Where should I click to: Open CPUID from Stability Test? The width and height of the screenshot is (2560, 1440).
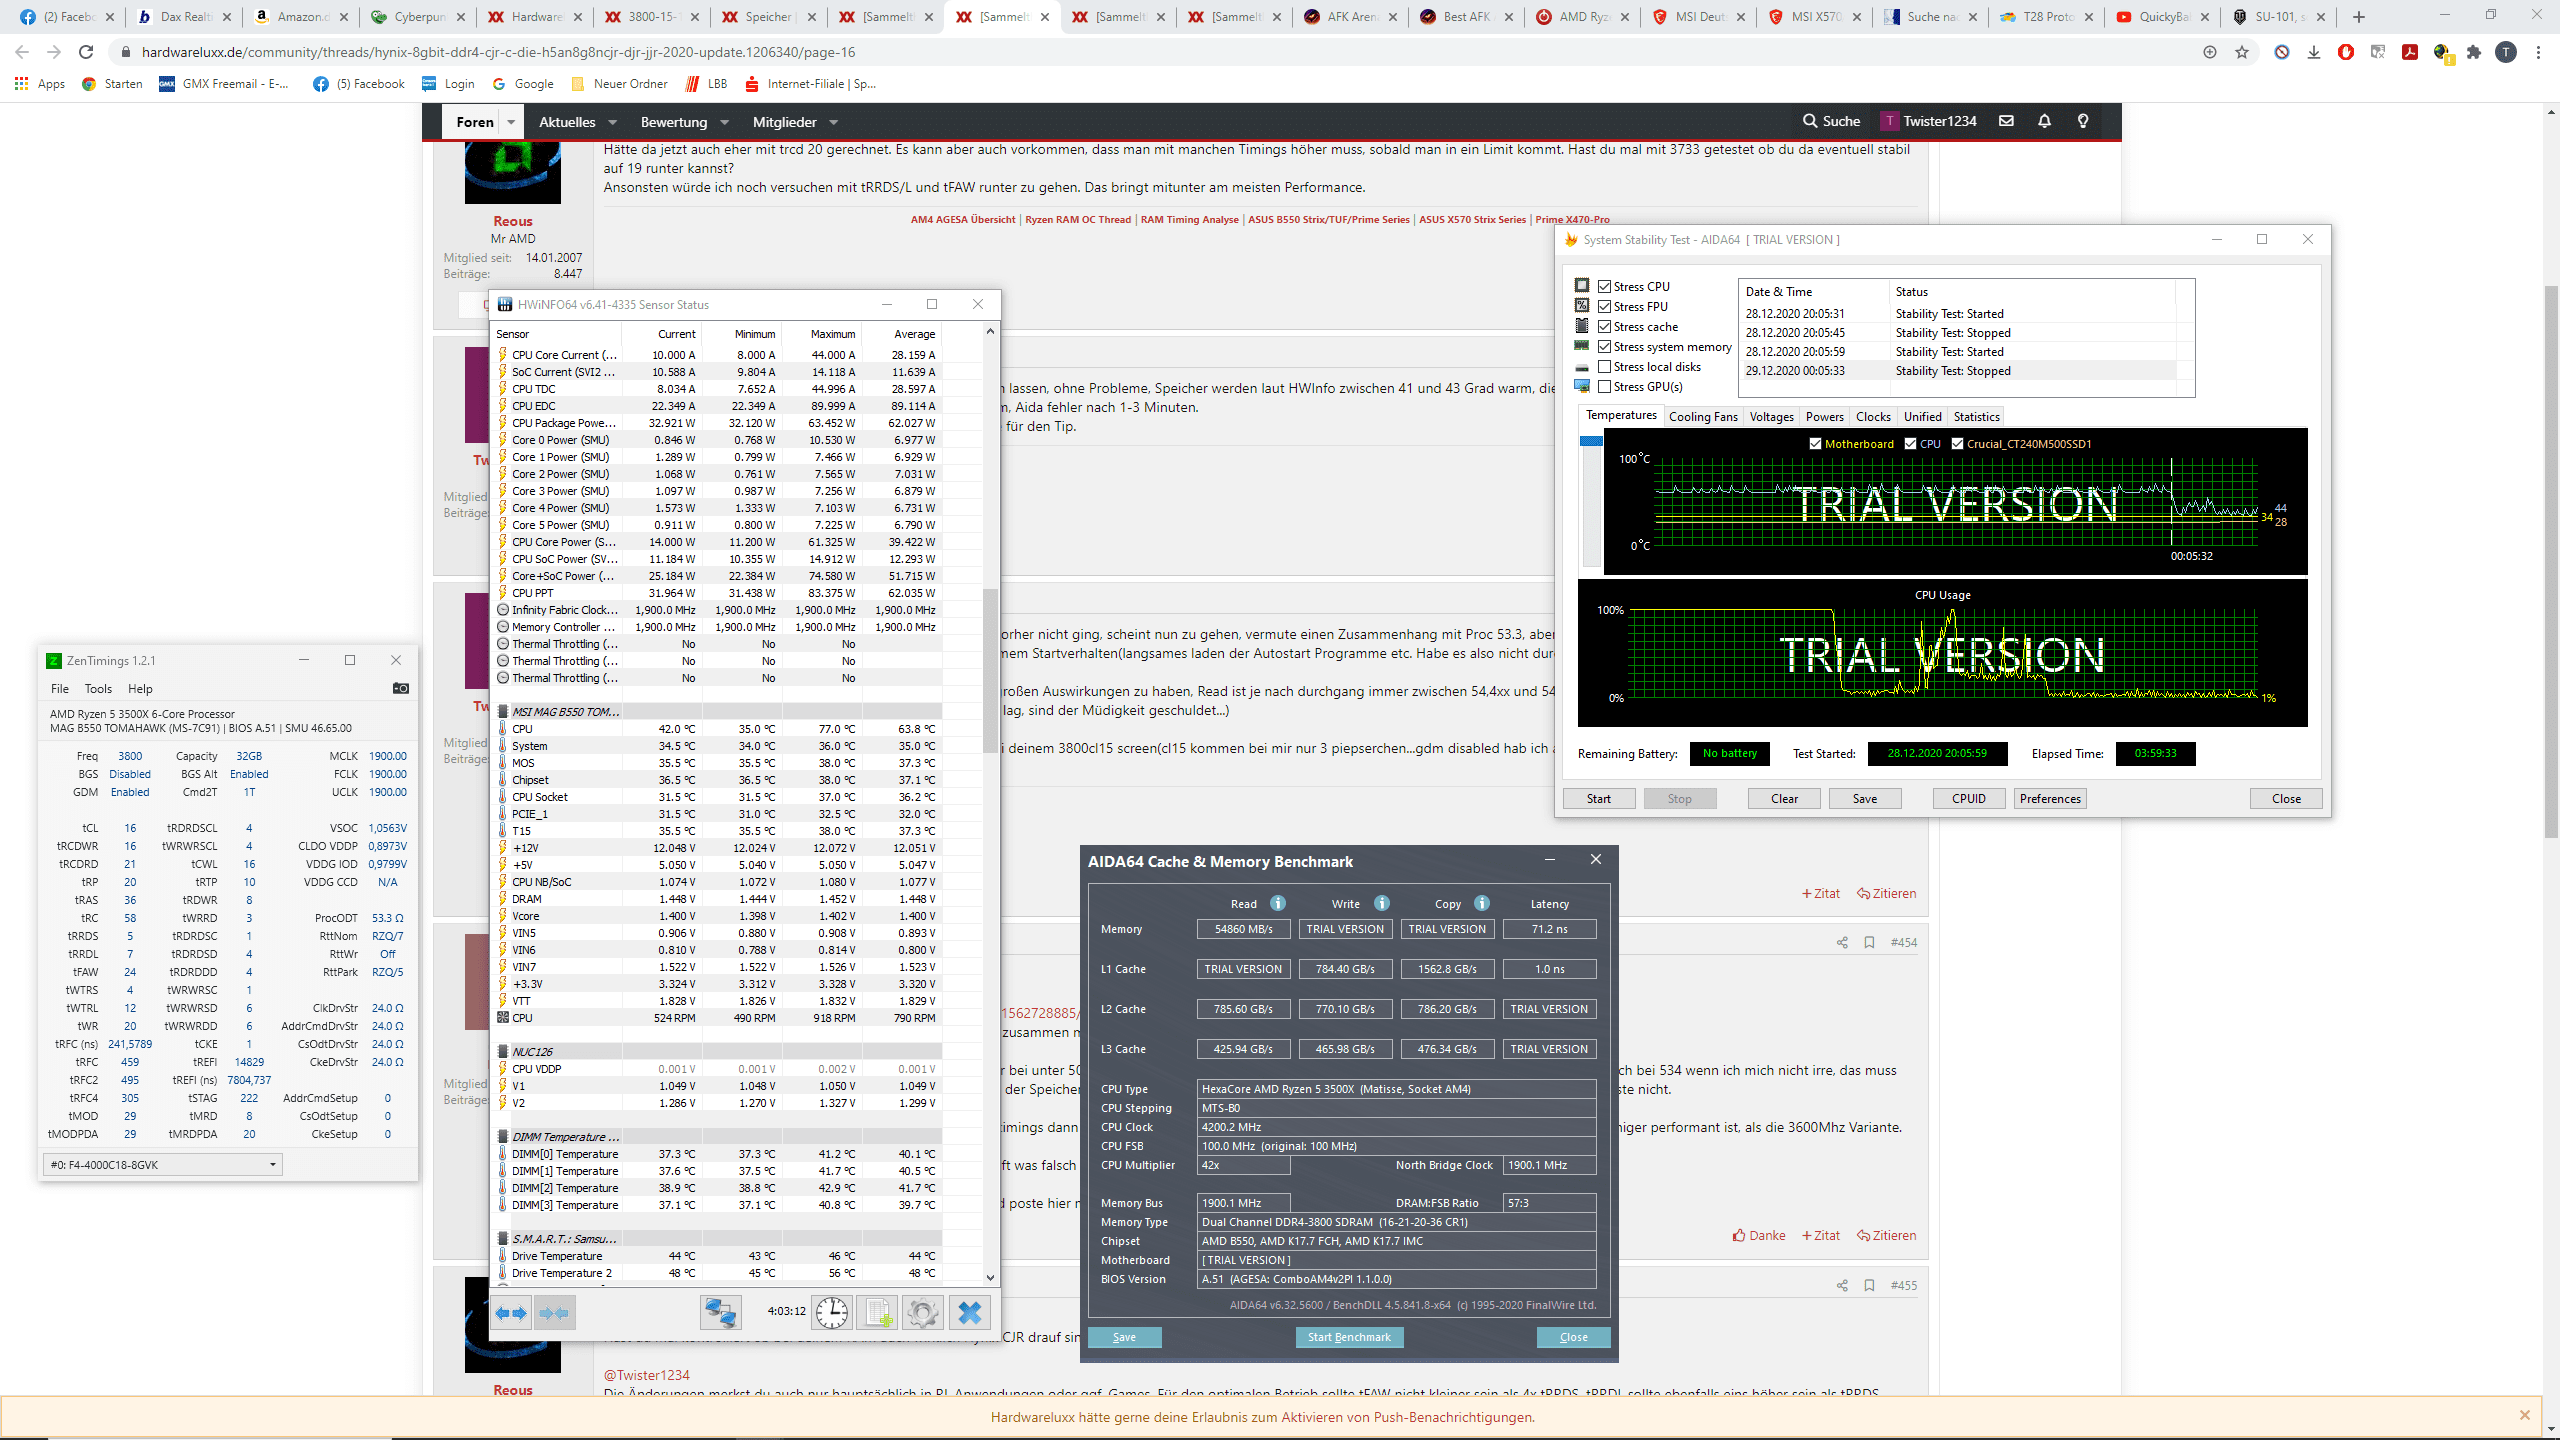point(1969,798)
